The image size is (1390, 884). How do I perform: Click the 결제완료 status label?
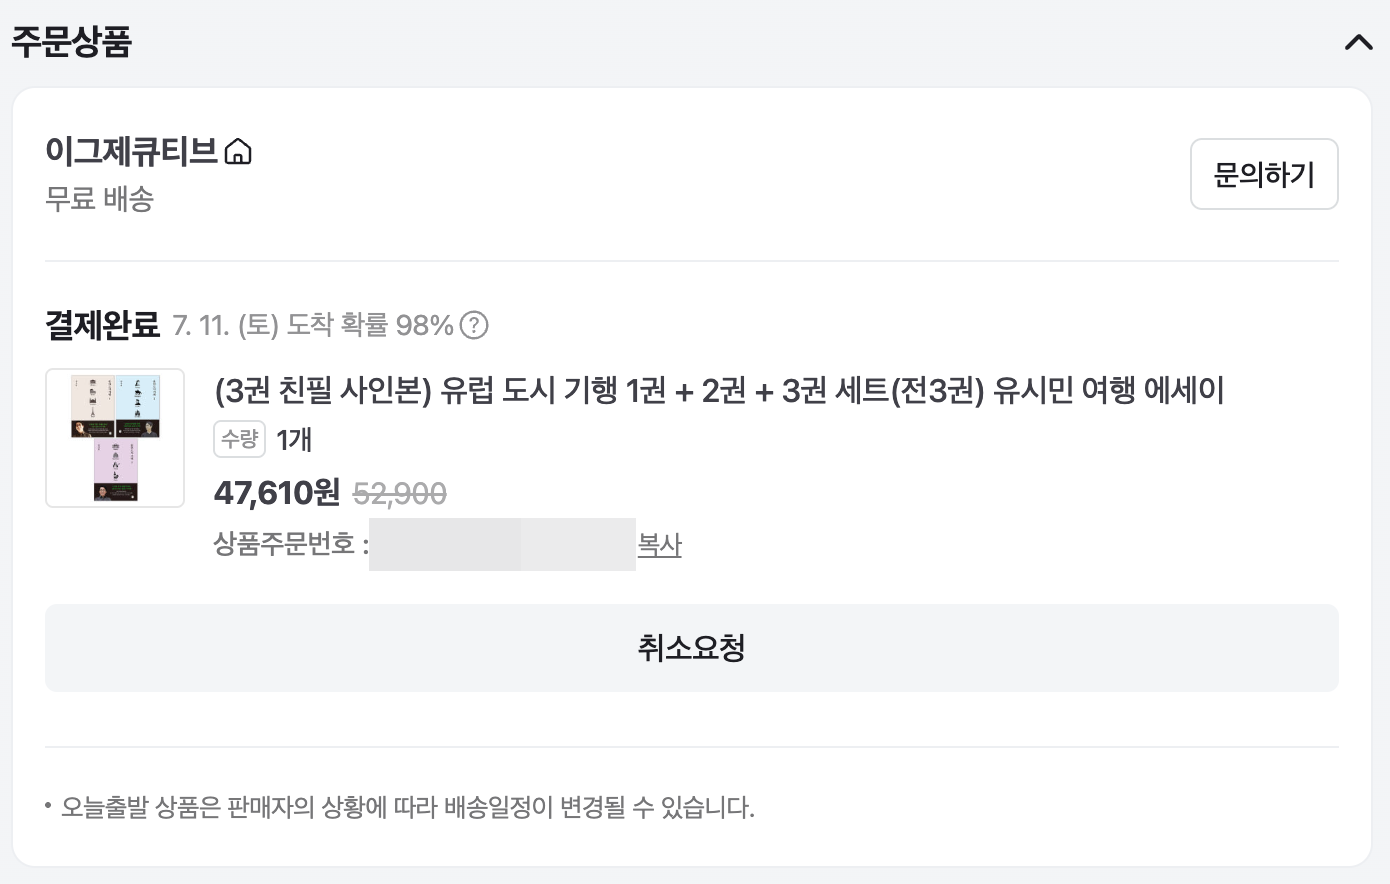click(x=102, y=325)
